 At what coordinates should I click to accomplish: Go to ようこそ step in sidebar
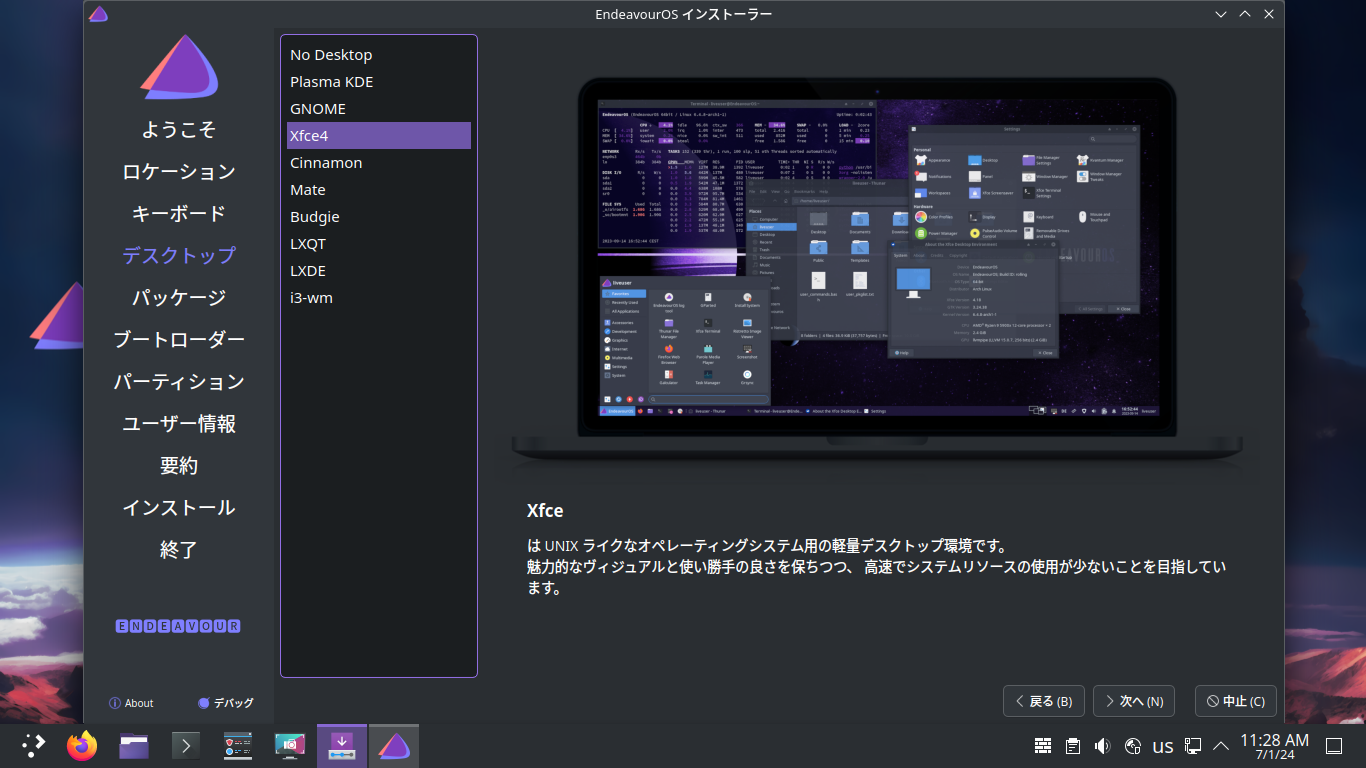click(179, 130)
